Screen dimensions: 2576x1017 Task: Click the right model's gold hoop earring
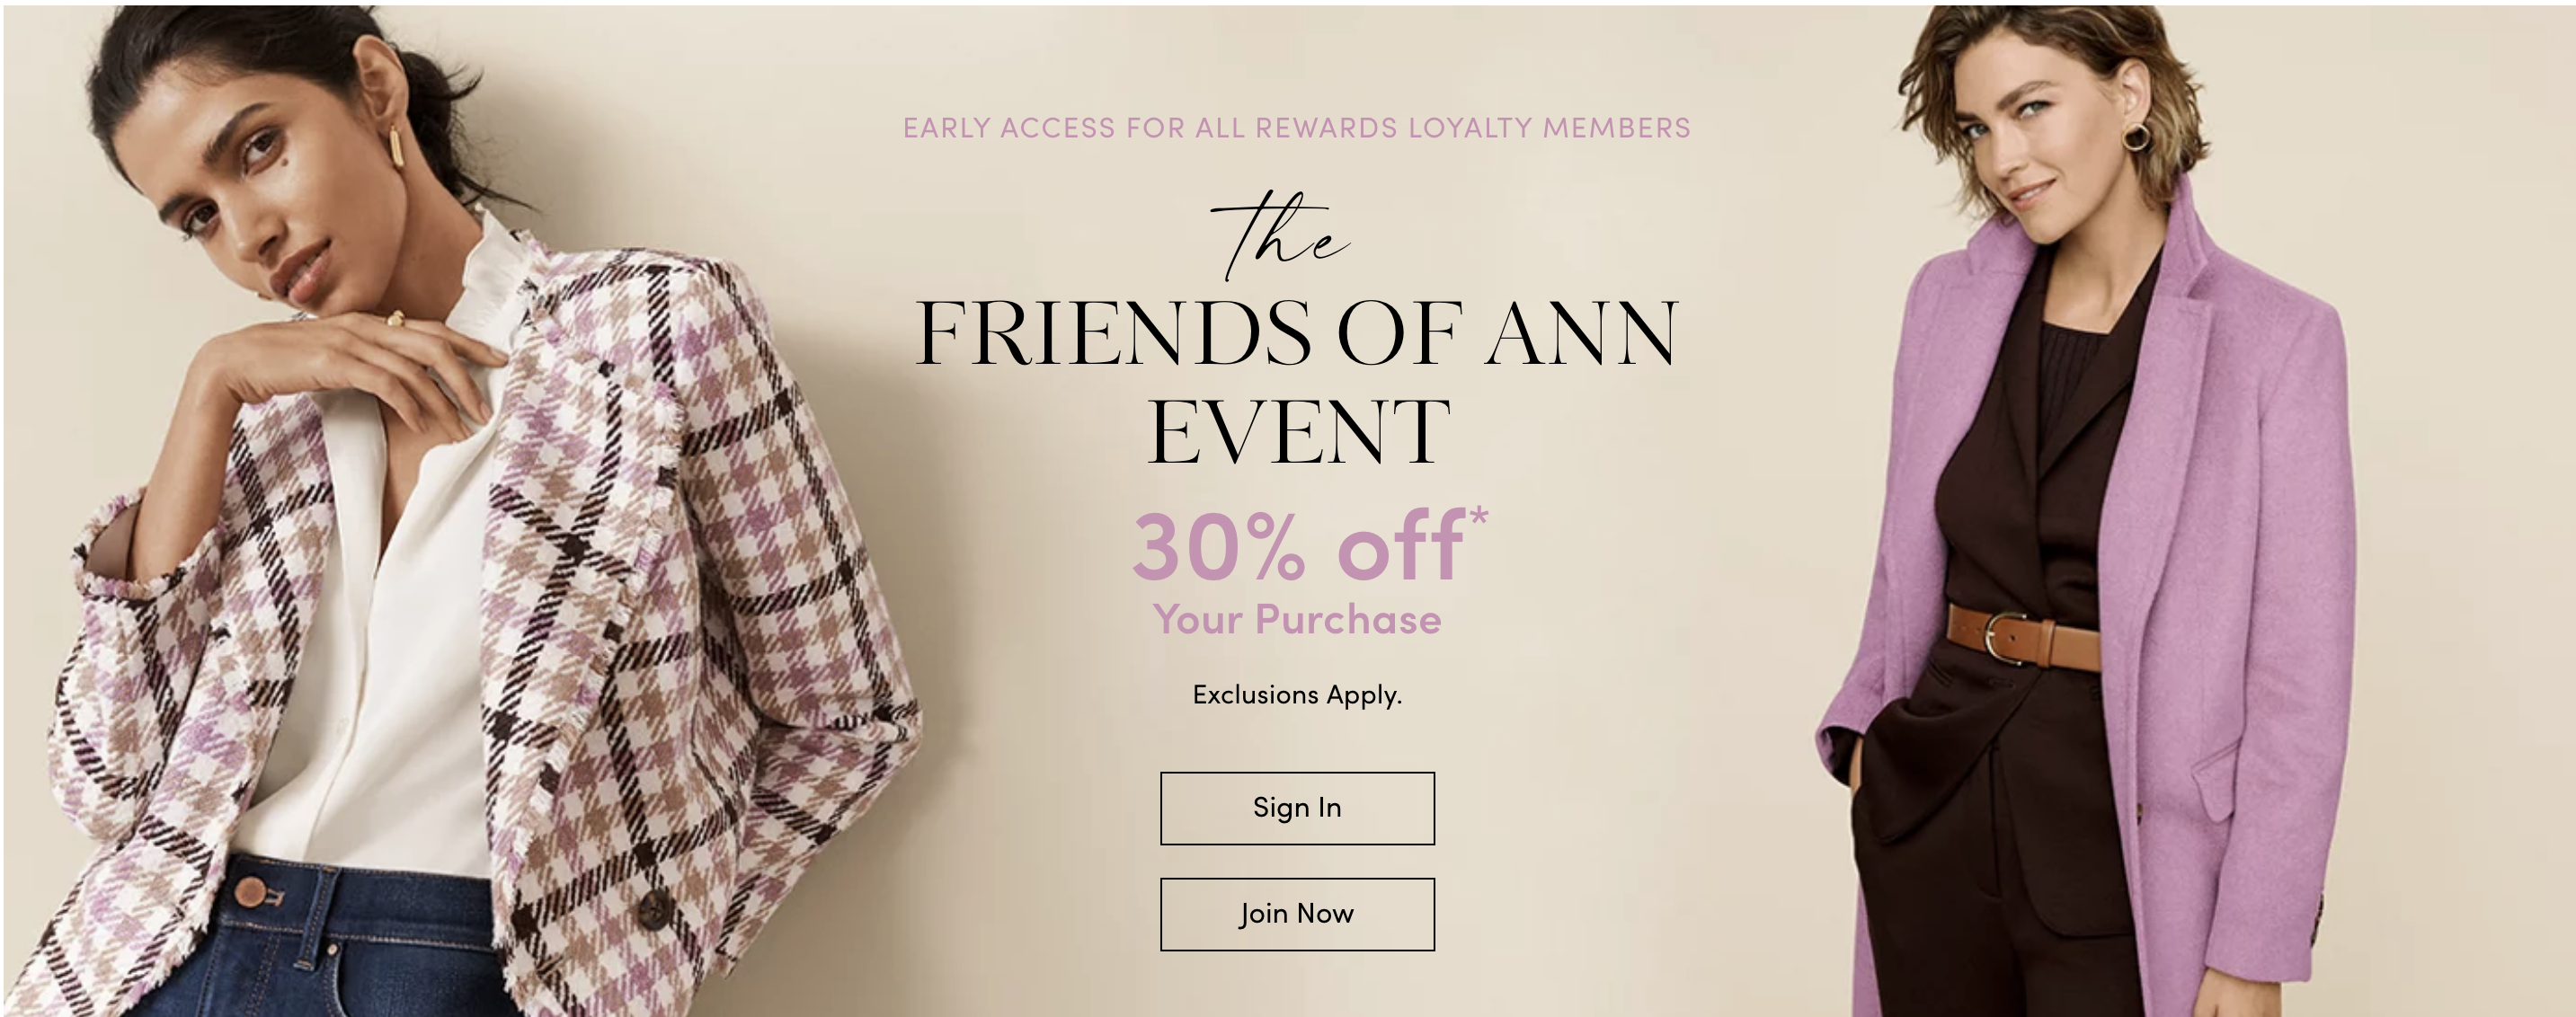[x=2136, y=137]
